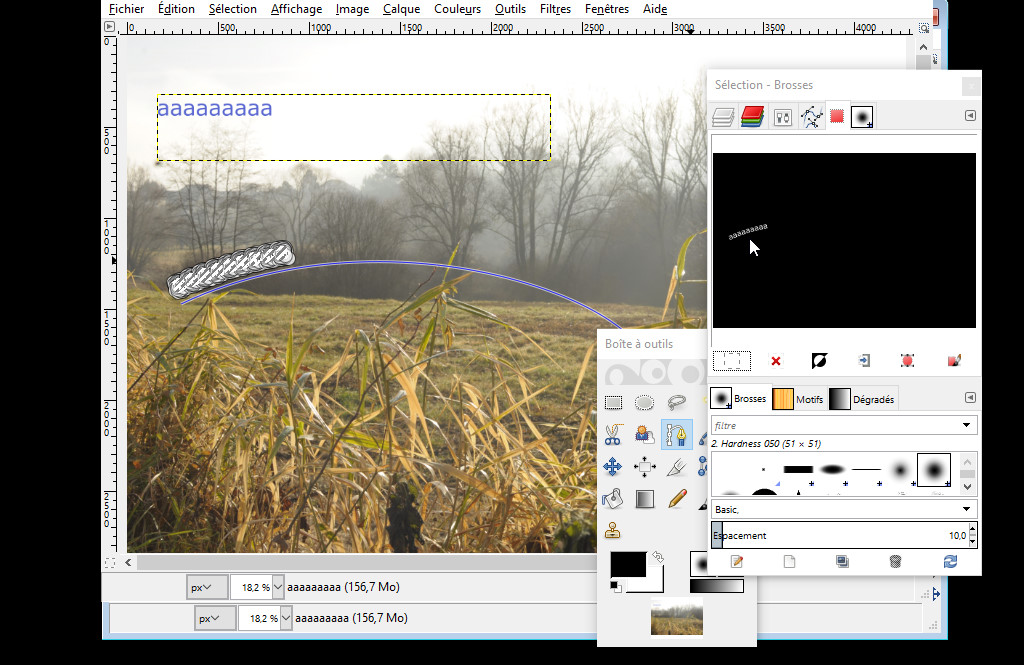Open the Affichage menu
1024x665 pixels.
(296, 8)
